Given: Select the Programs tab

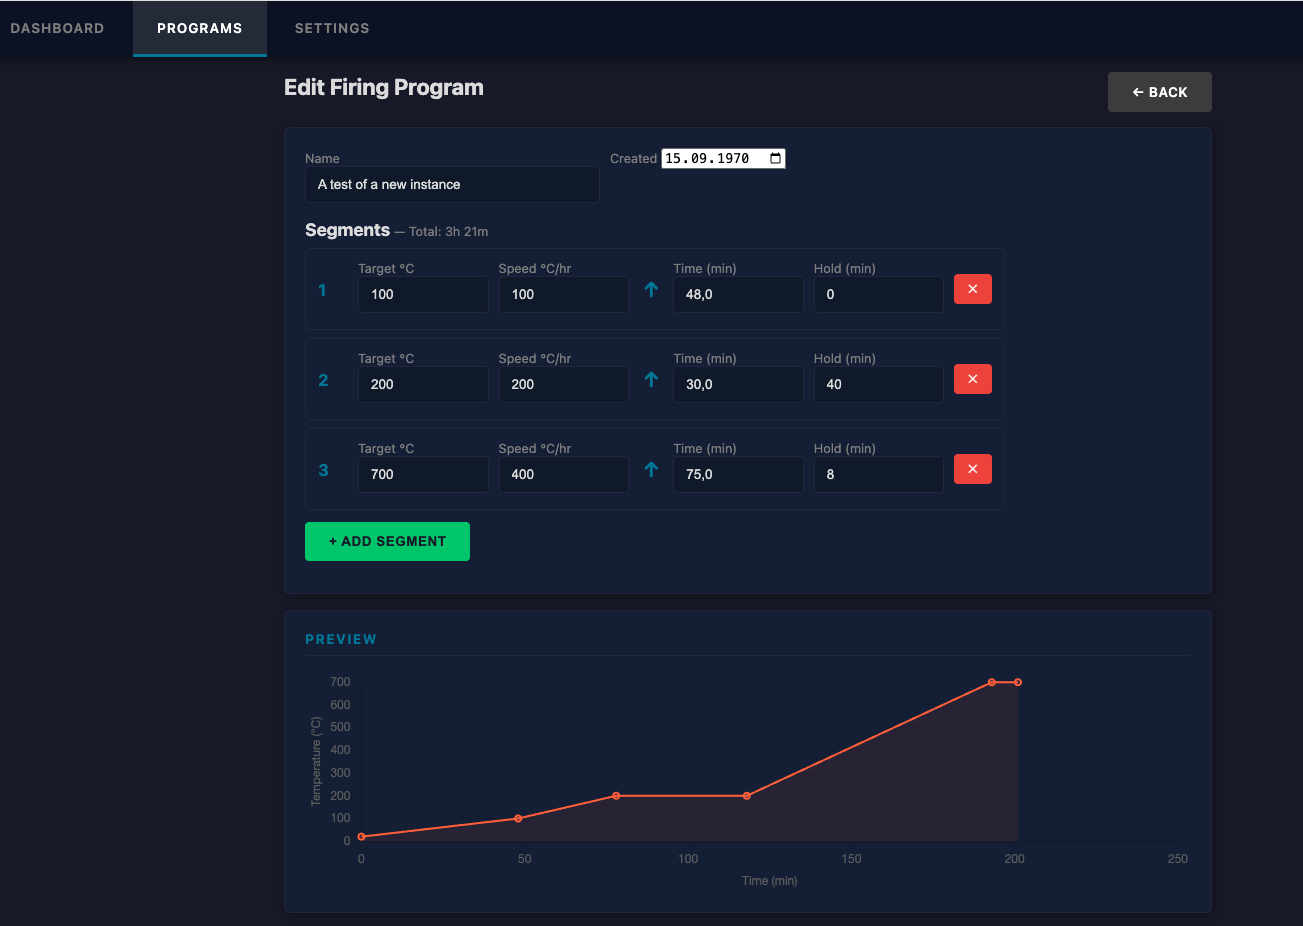Looking at the screenshot, I should (200, 28).
